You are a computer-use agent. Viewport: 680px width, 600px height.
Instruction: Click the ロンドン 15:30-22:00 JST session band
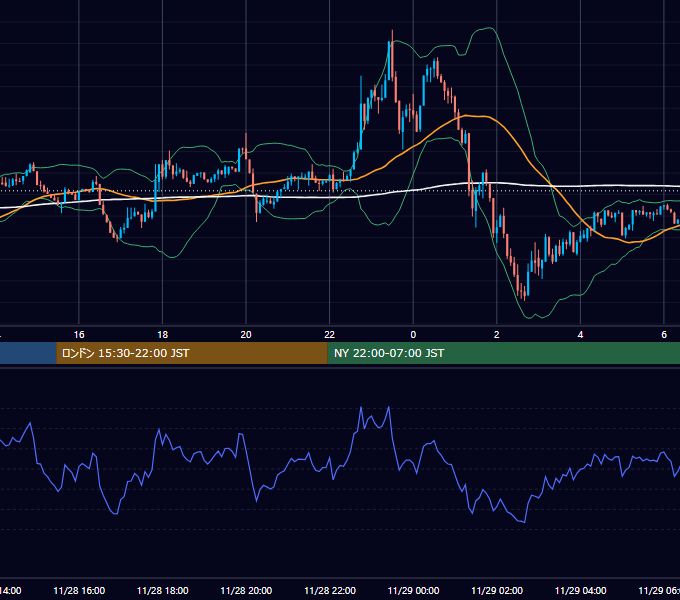point(192,353)
